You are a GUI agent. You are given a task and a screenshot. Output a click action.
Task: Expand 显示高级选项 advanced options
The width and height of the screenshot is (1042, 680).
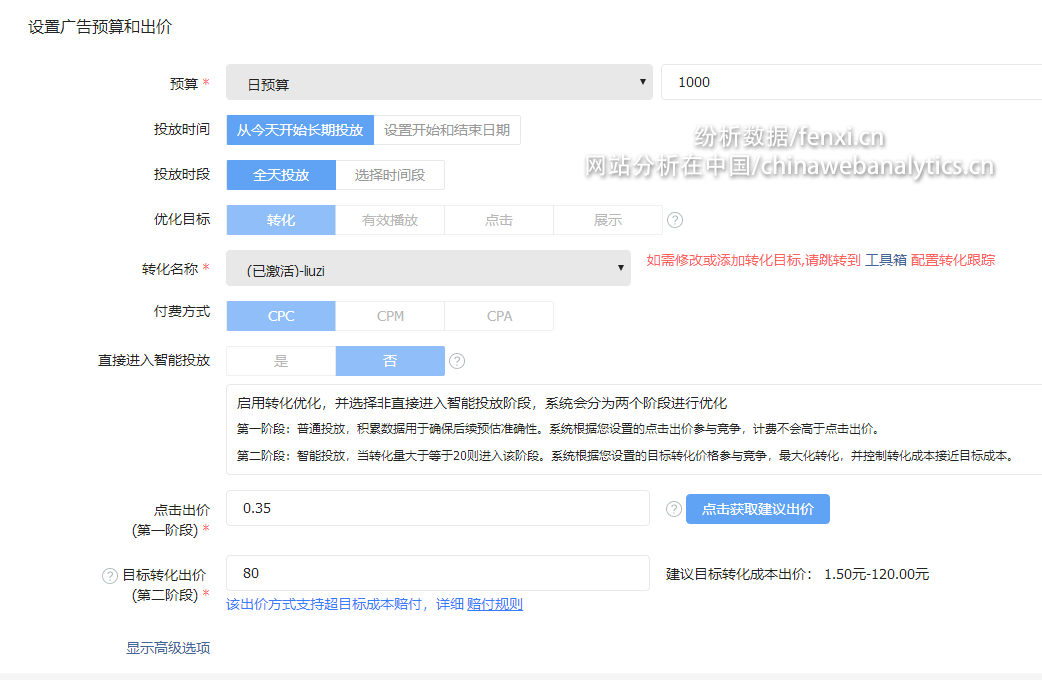168,648
